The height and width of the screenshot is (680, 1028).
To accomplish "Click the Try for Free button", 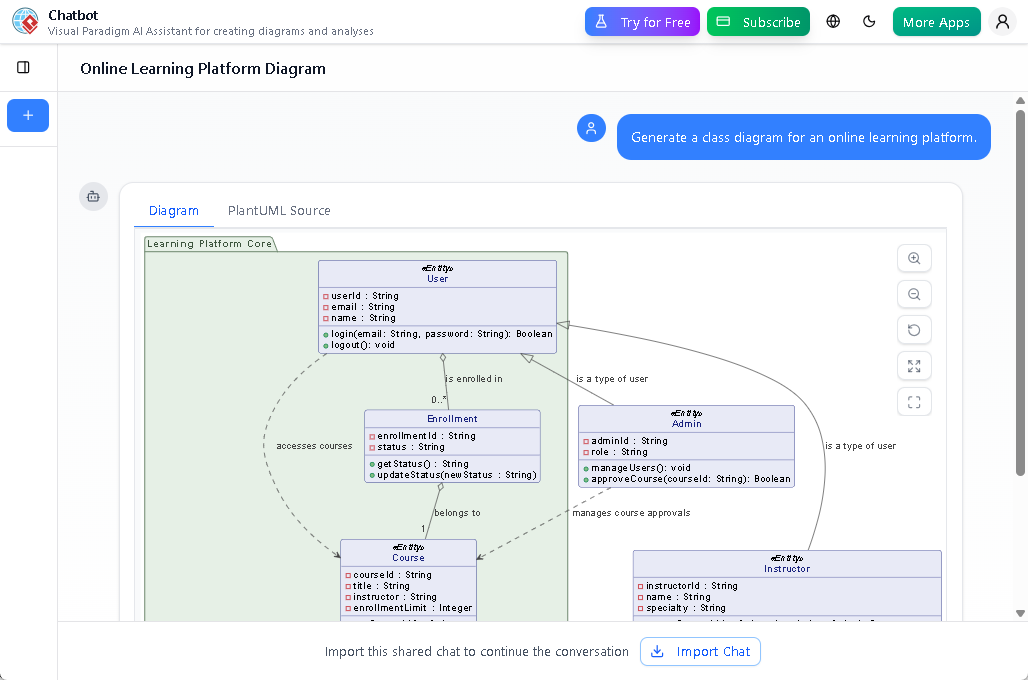I will coord(642,21).
